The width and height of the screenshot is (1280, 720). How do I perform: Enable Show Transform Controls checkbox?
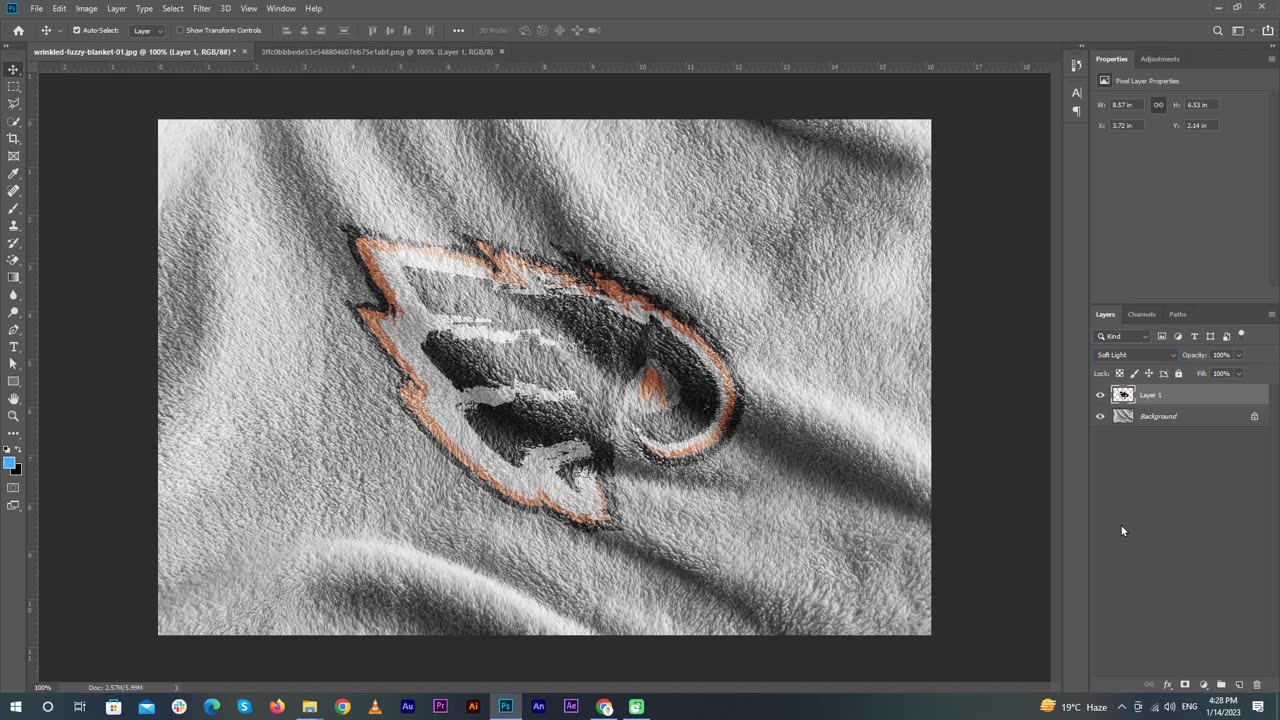coord(180,30)
